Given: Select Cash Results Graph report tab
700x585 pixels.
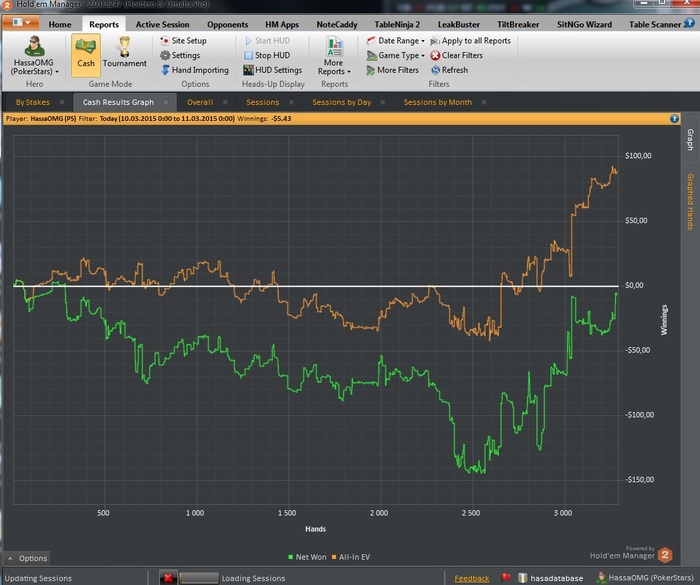Looking at the screenshot, I should (118, 102).
